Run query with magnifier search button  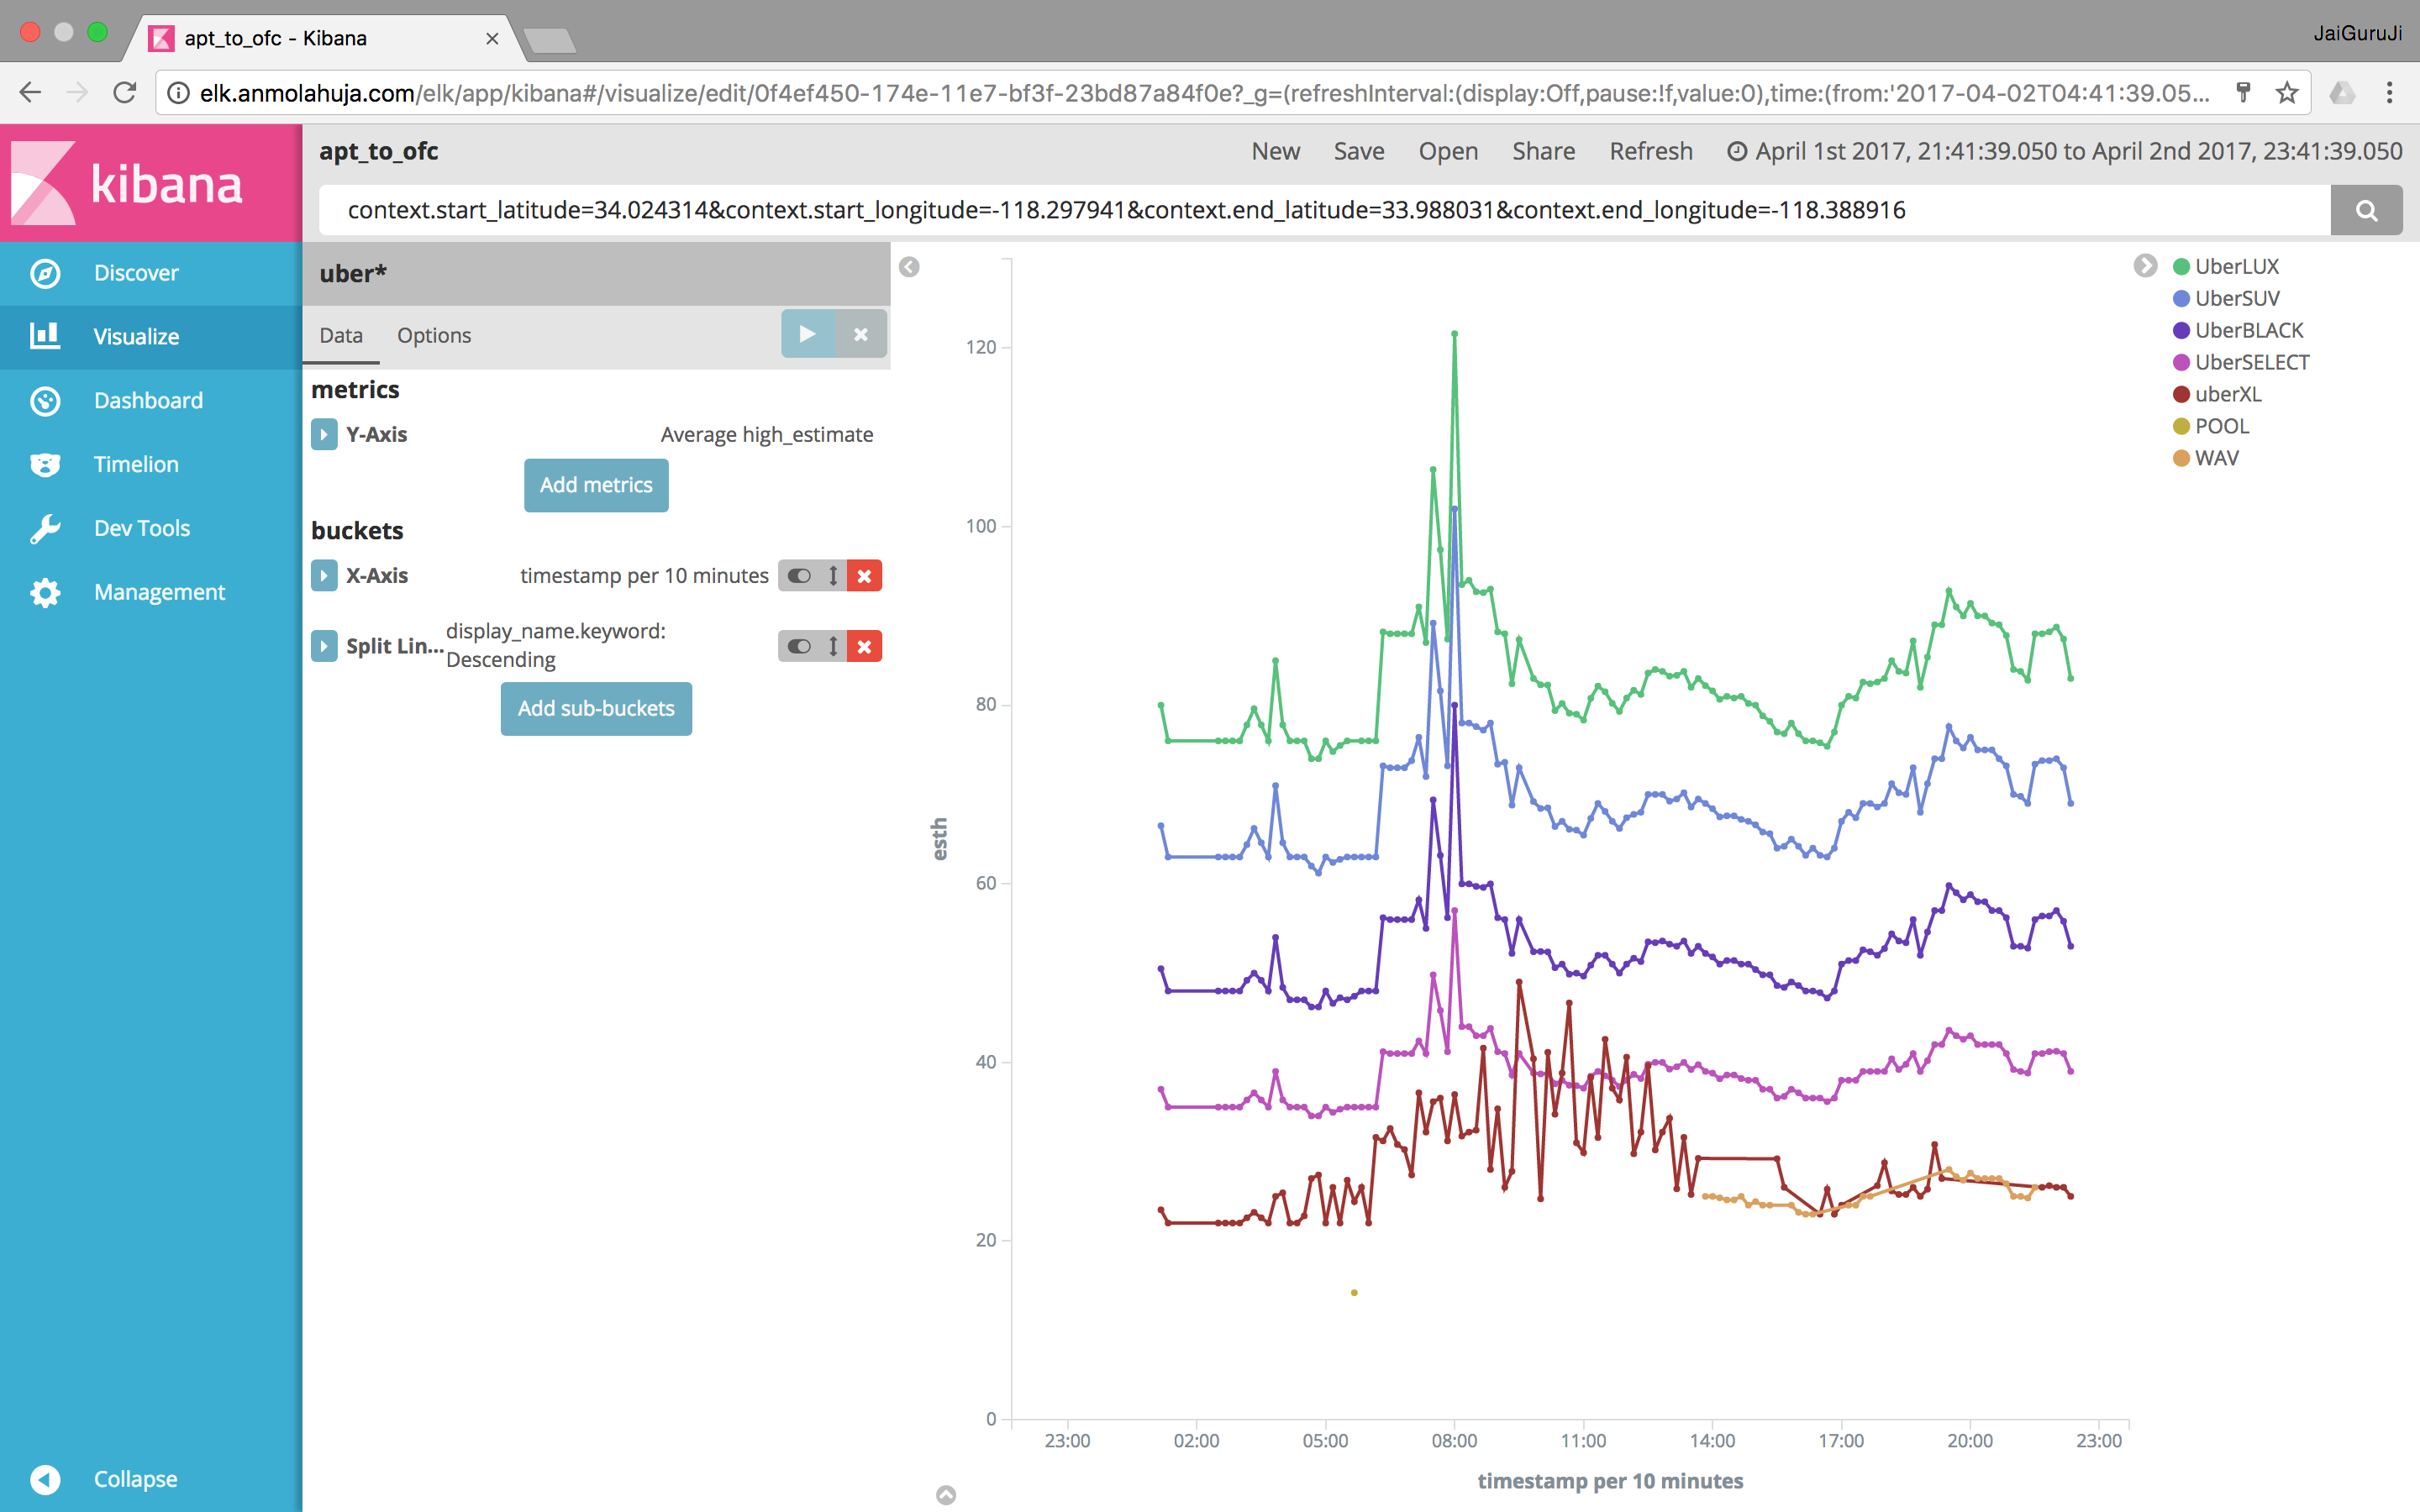pos(2365,210)
